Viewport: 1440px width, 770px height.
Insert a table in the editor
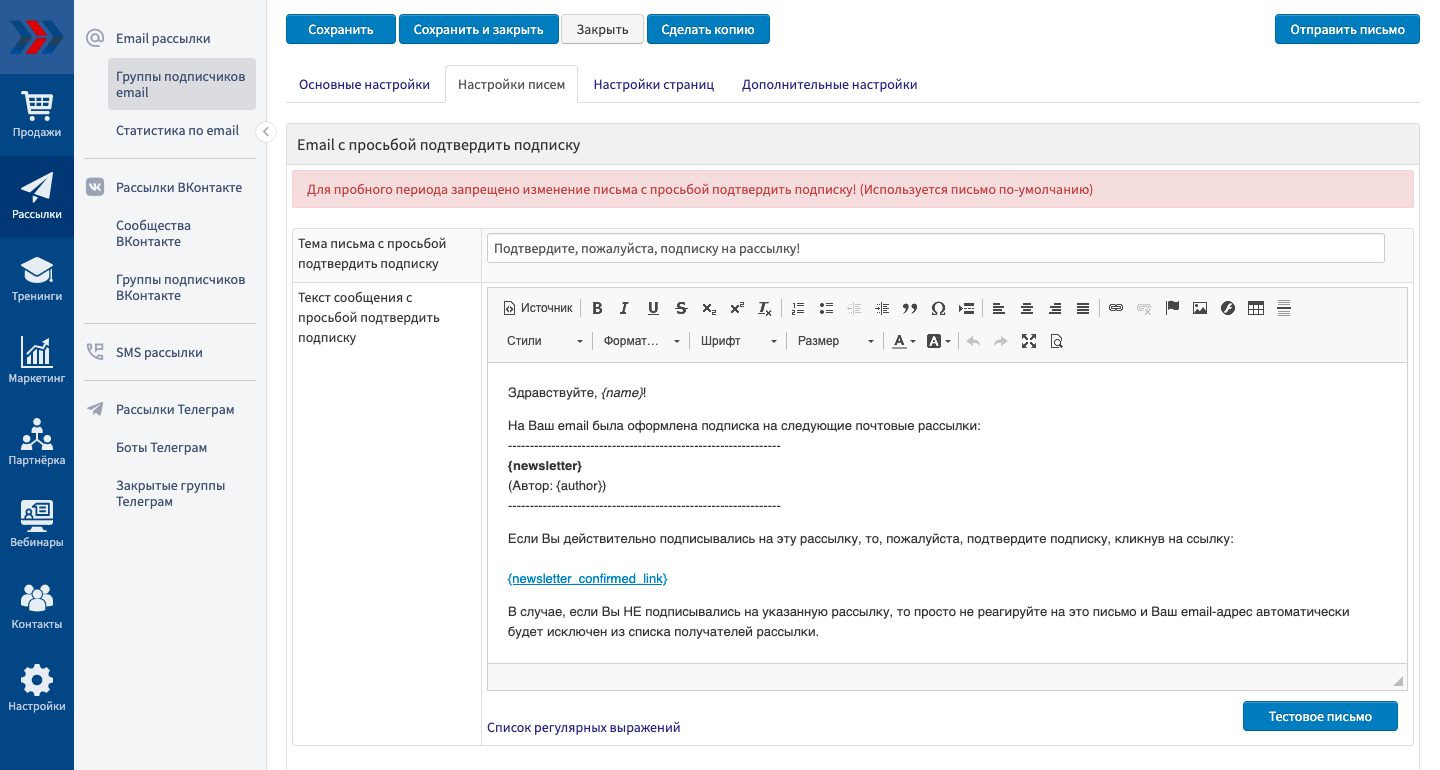click(x=1256, y=308)
